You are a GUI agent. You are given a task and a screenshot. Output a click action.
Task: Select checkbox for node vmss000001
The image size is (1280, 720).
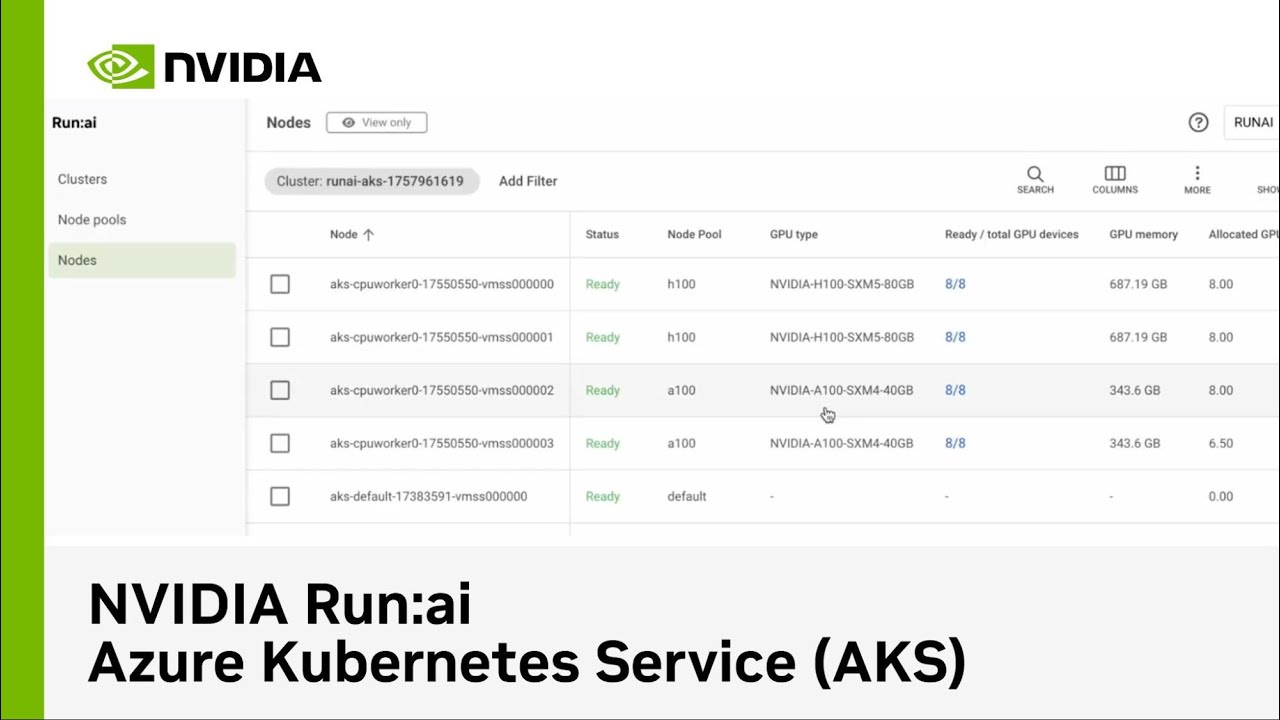pyautogui.click(x=280, y=337)
